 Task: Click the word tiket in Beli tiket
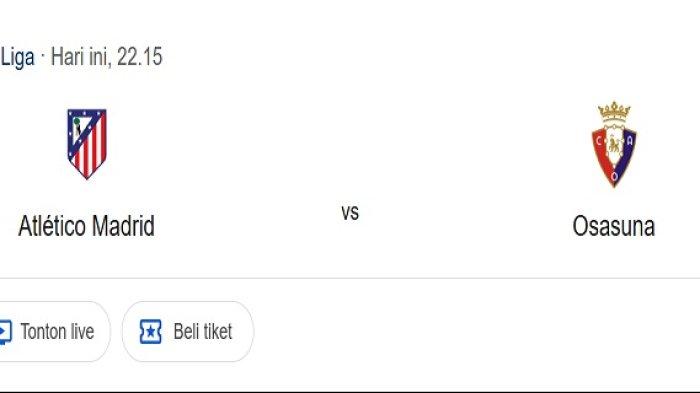click(218, 332)
